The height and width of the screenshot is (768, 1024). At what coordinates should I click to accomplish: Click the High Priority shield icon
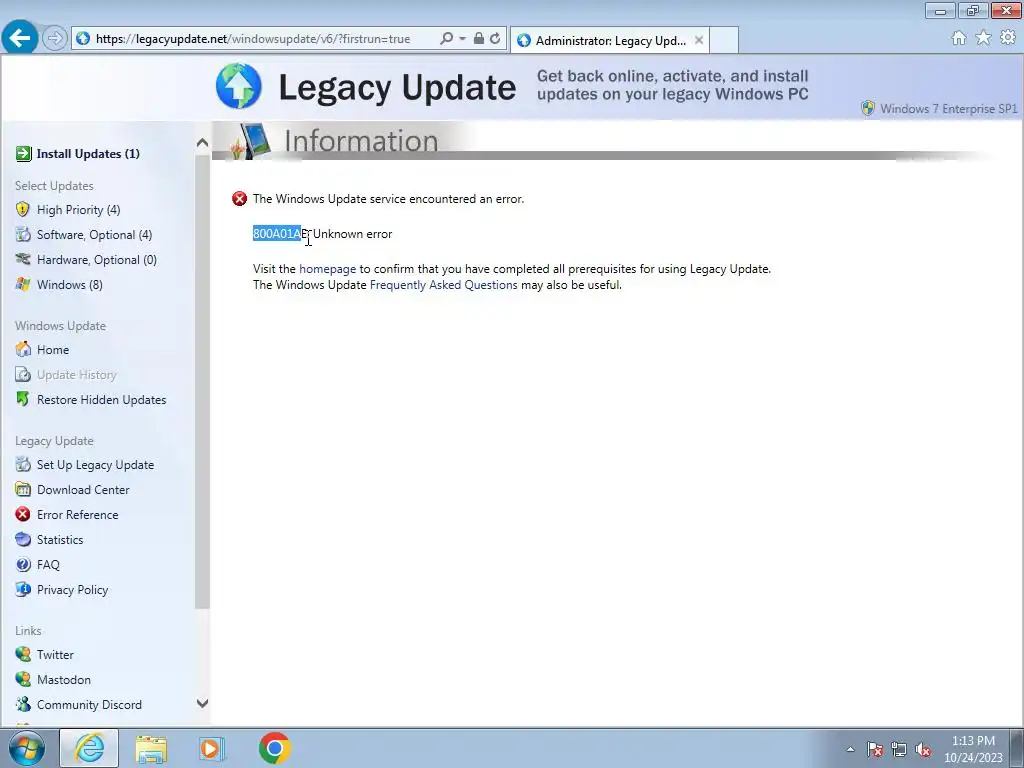pyautogui.click(x=23, y=210)
